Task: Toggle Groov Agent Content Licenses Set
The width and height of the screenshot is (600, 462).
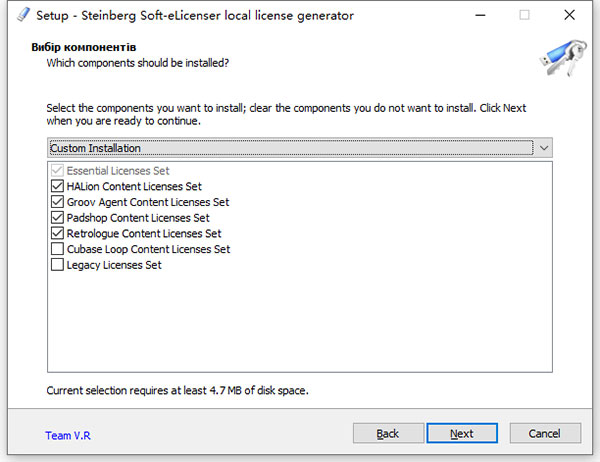Action: click(x=56, y=202)
